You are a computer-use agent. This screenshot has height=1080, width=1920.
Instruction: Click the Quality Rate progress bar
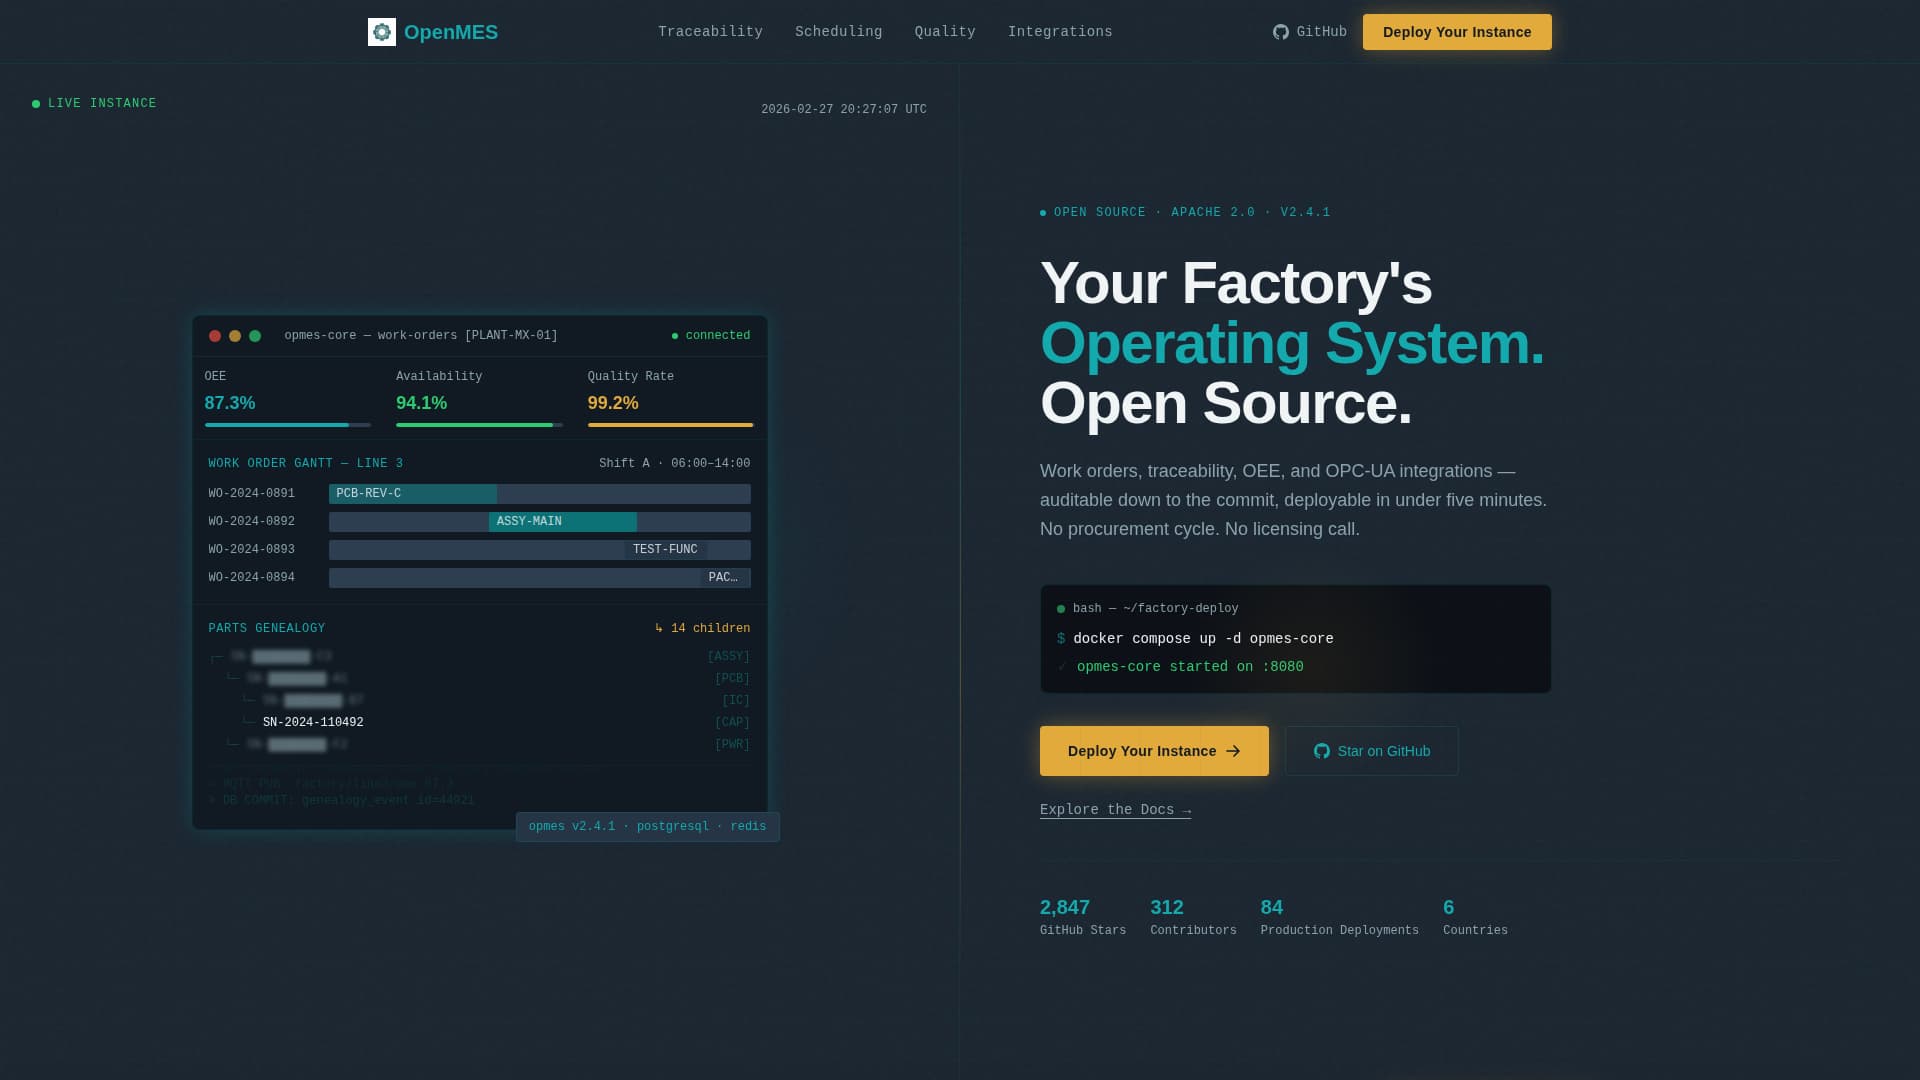pyautogui.click(x=671, y=425)
